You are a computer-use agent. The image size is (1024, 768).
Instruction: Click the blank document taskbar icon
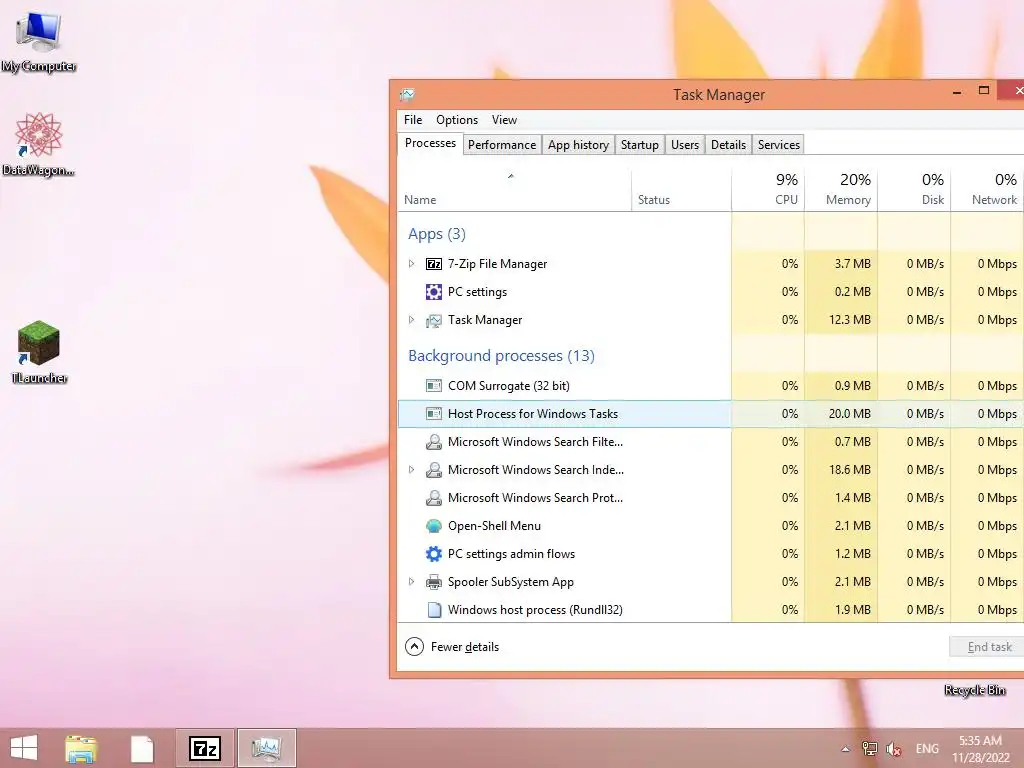142,748
